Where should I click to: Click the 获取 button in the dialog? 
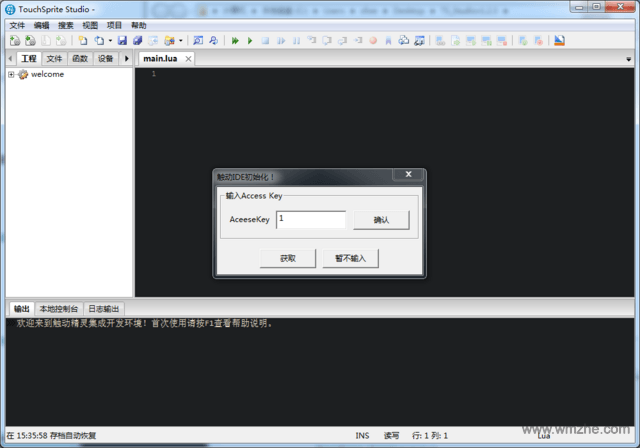coord(288,258)
